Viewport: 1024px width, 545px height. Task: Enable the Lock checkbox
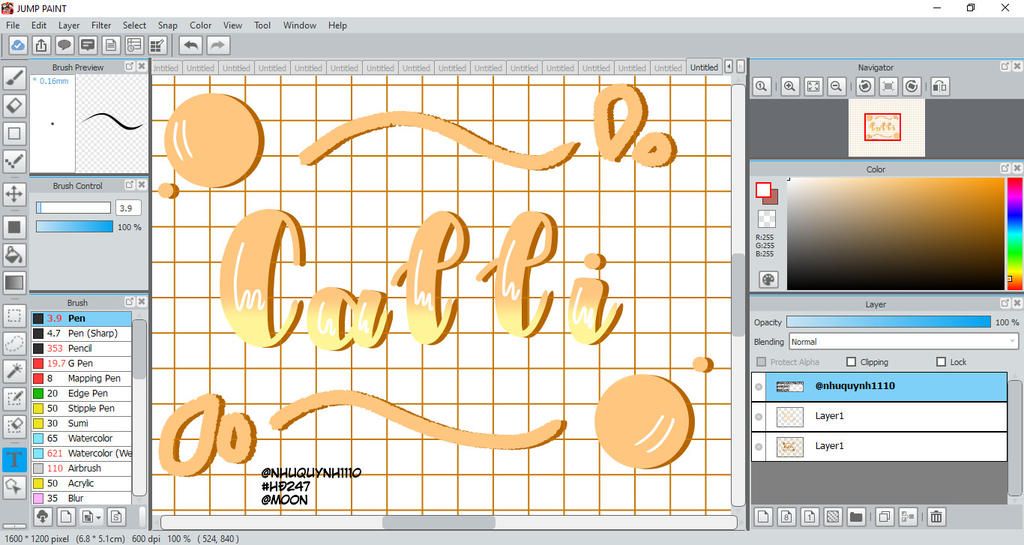click(941, 362)
